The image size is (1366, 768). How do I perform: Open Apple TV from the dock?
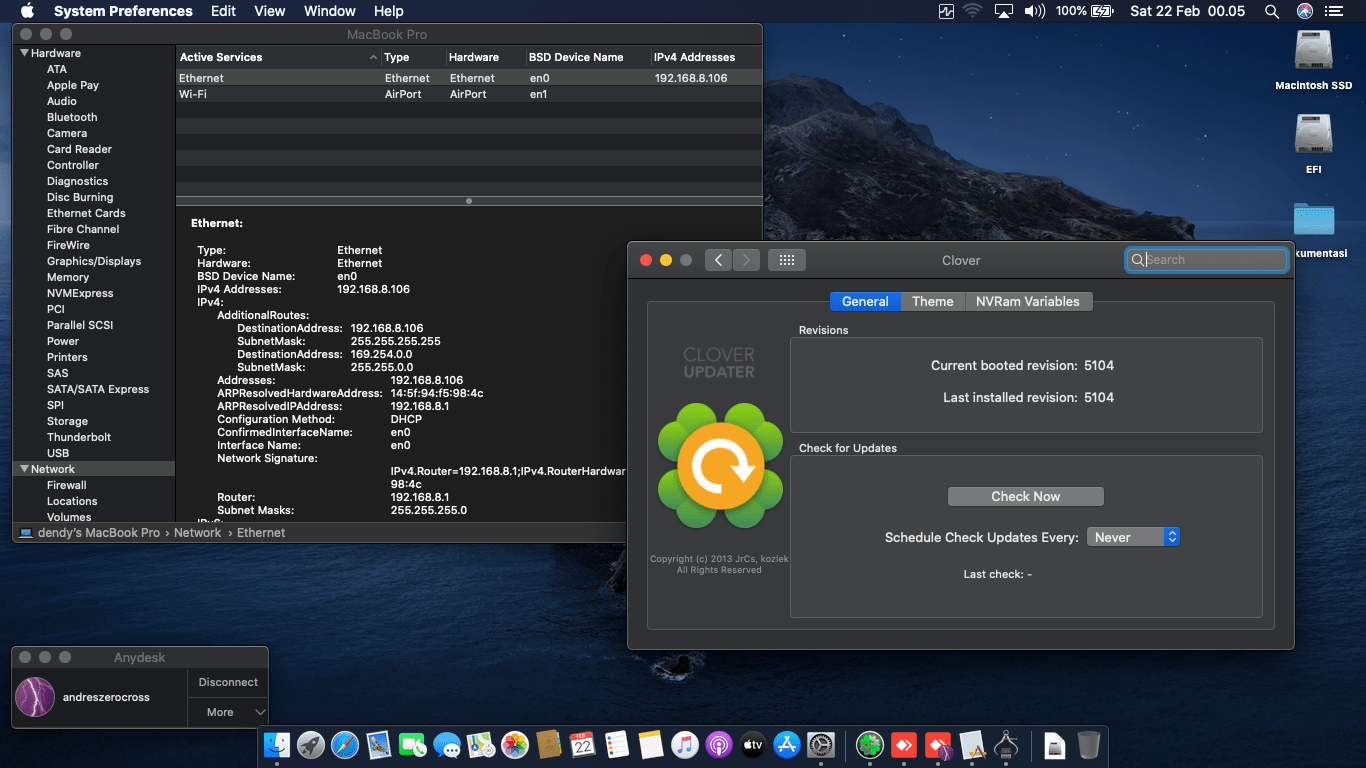tap(753, 745)
